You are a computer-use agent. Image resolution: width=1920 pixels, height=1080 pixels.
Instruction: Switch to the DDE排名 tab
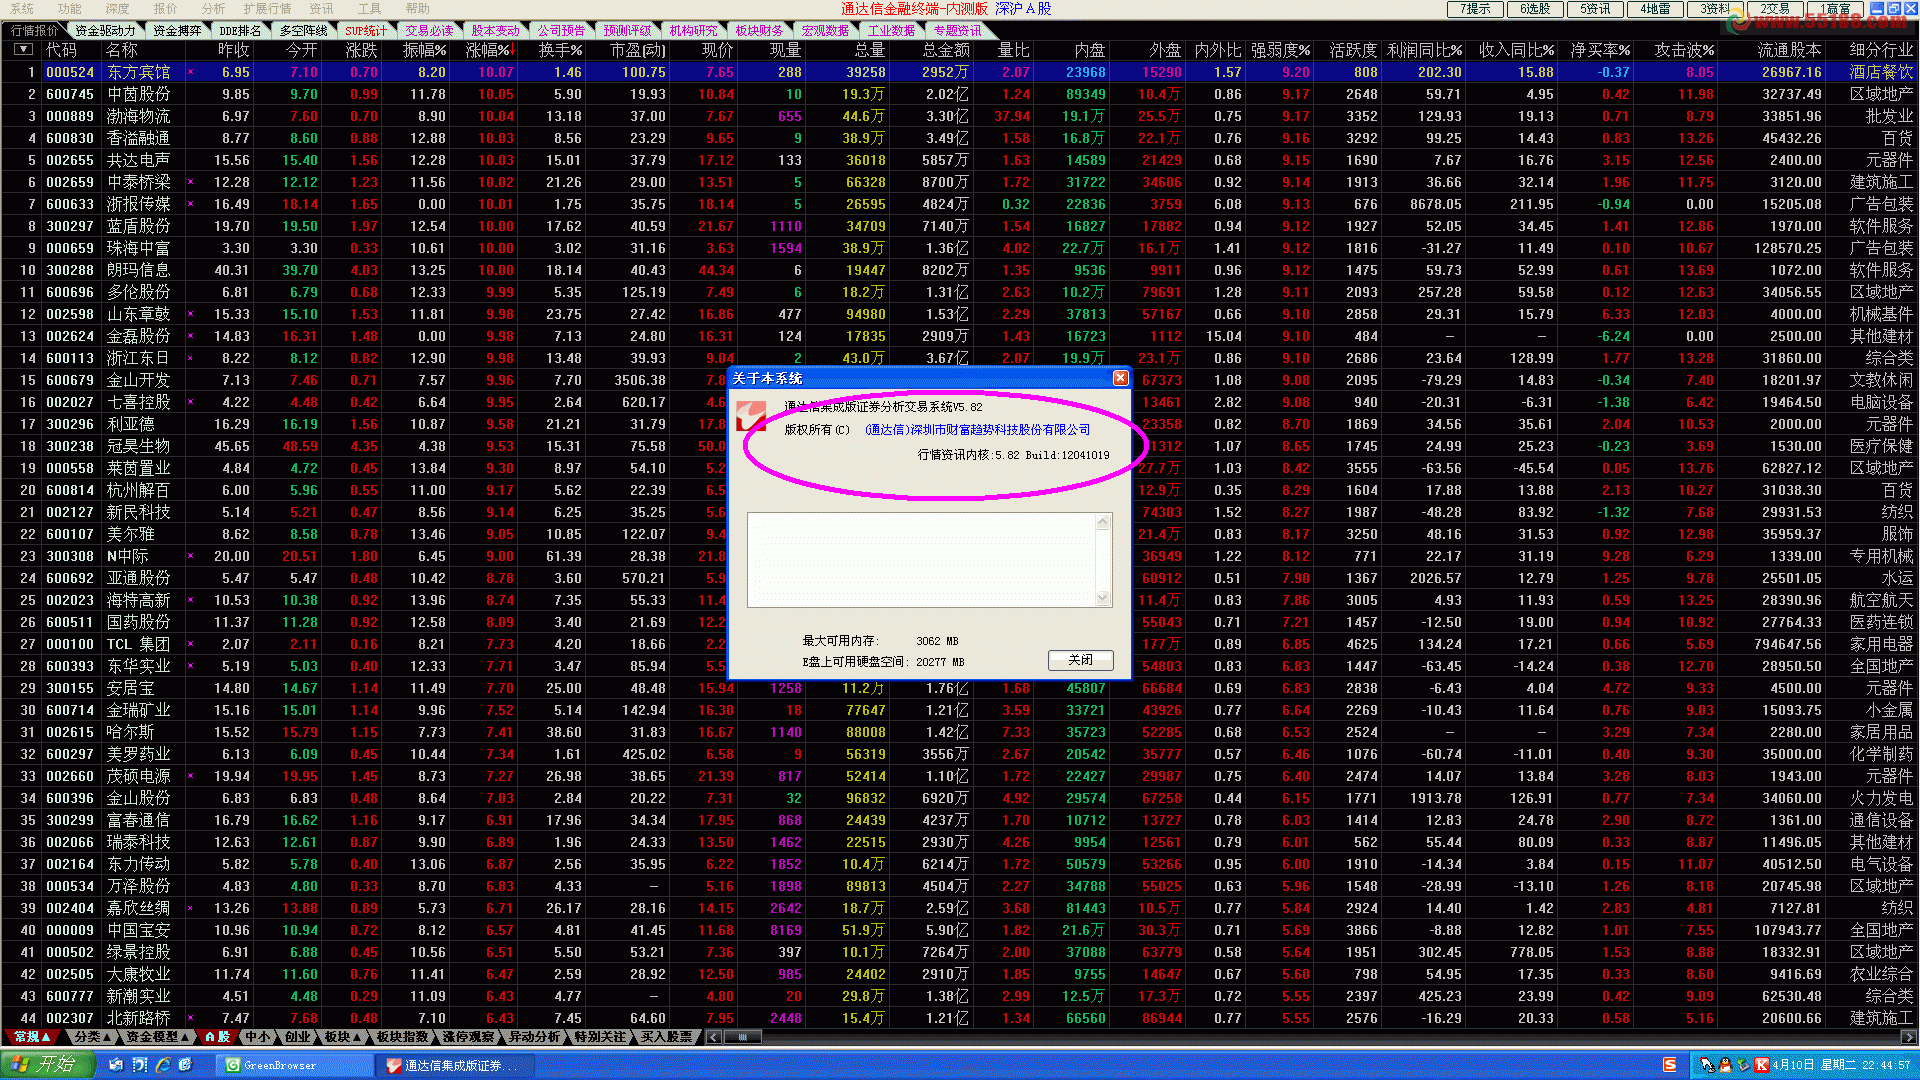[240, 31]
